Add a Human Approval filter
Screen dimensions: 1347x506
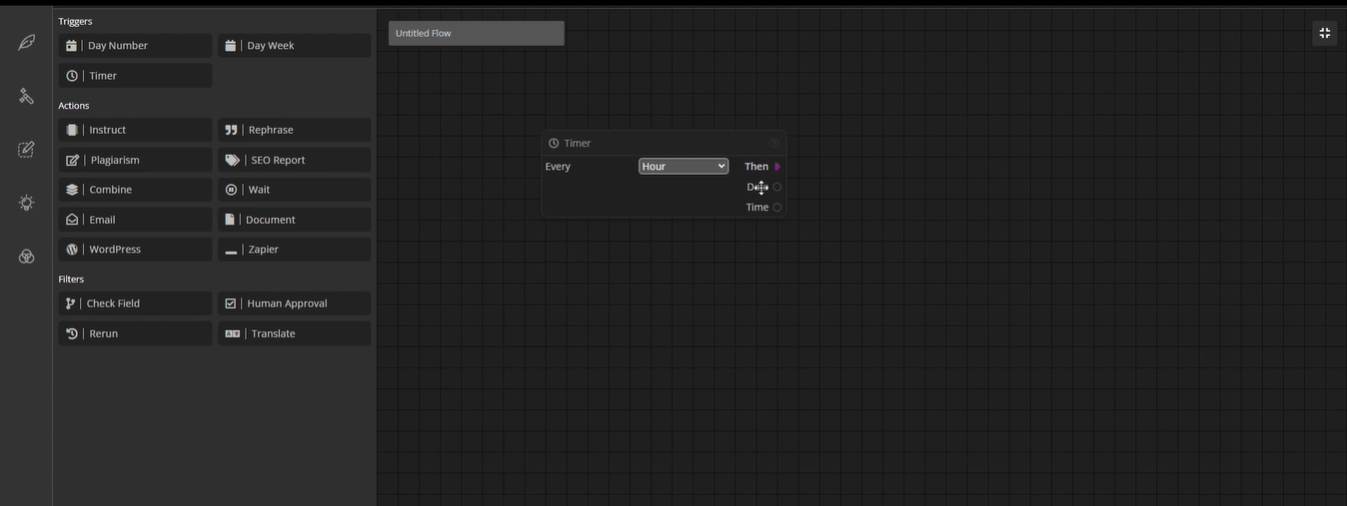coord(294,304)
